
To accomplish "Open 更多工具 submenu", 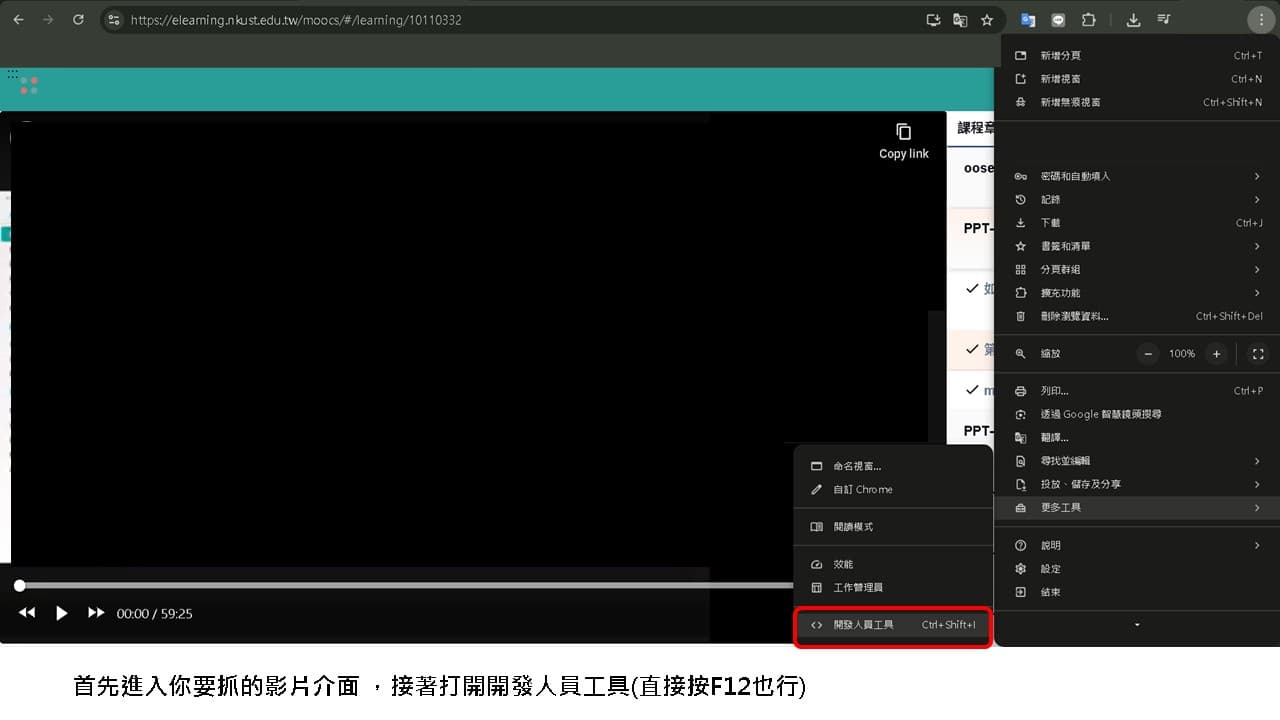I will [x=1138, y=508].
